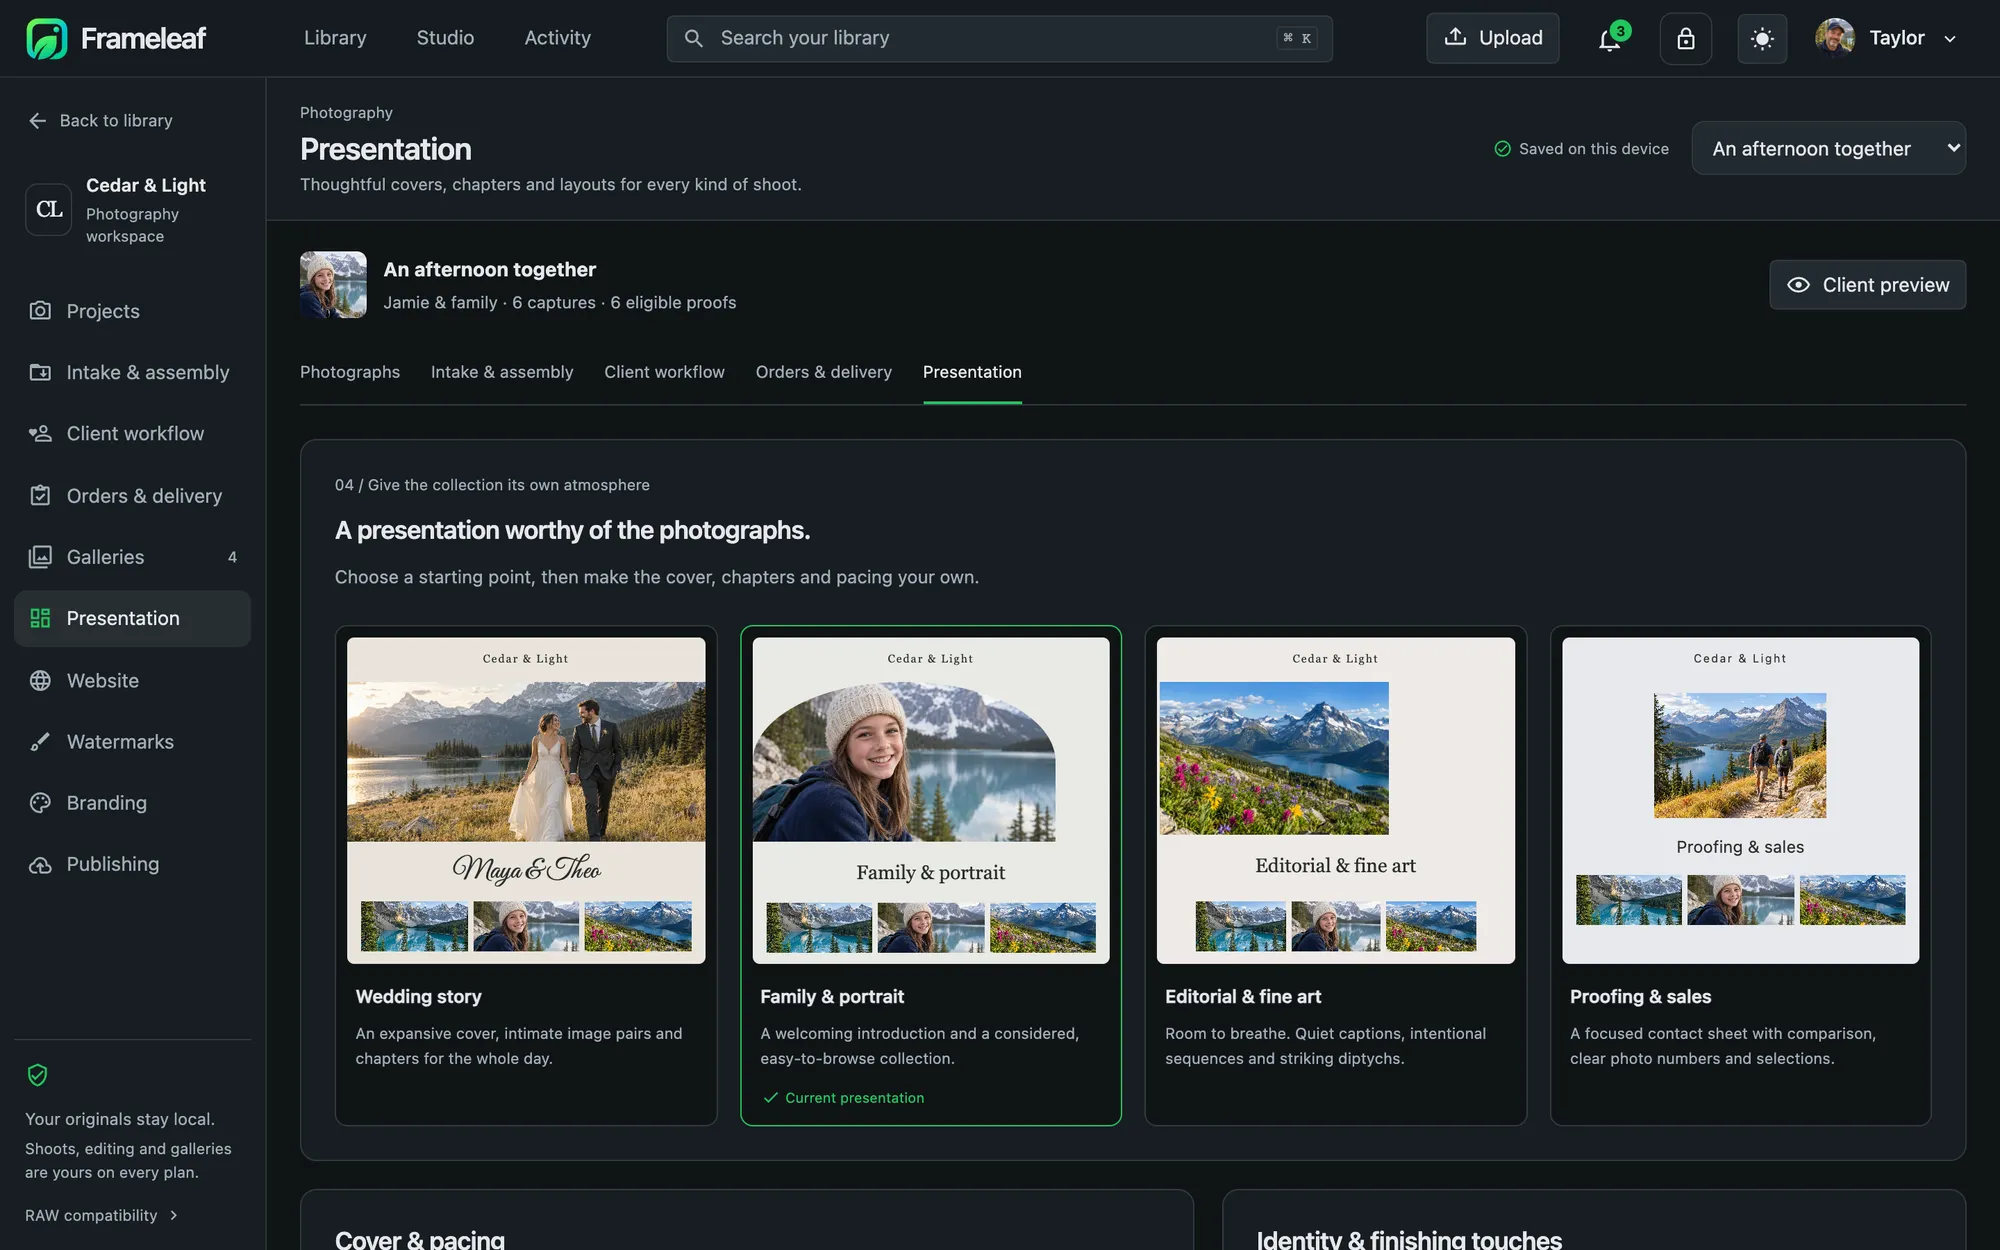Click the shield privacy icon

click(x=37, y=1075)
